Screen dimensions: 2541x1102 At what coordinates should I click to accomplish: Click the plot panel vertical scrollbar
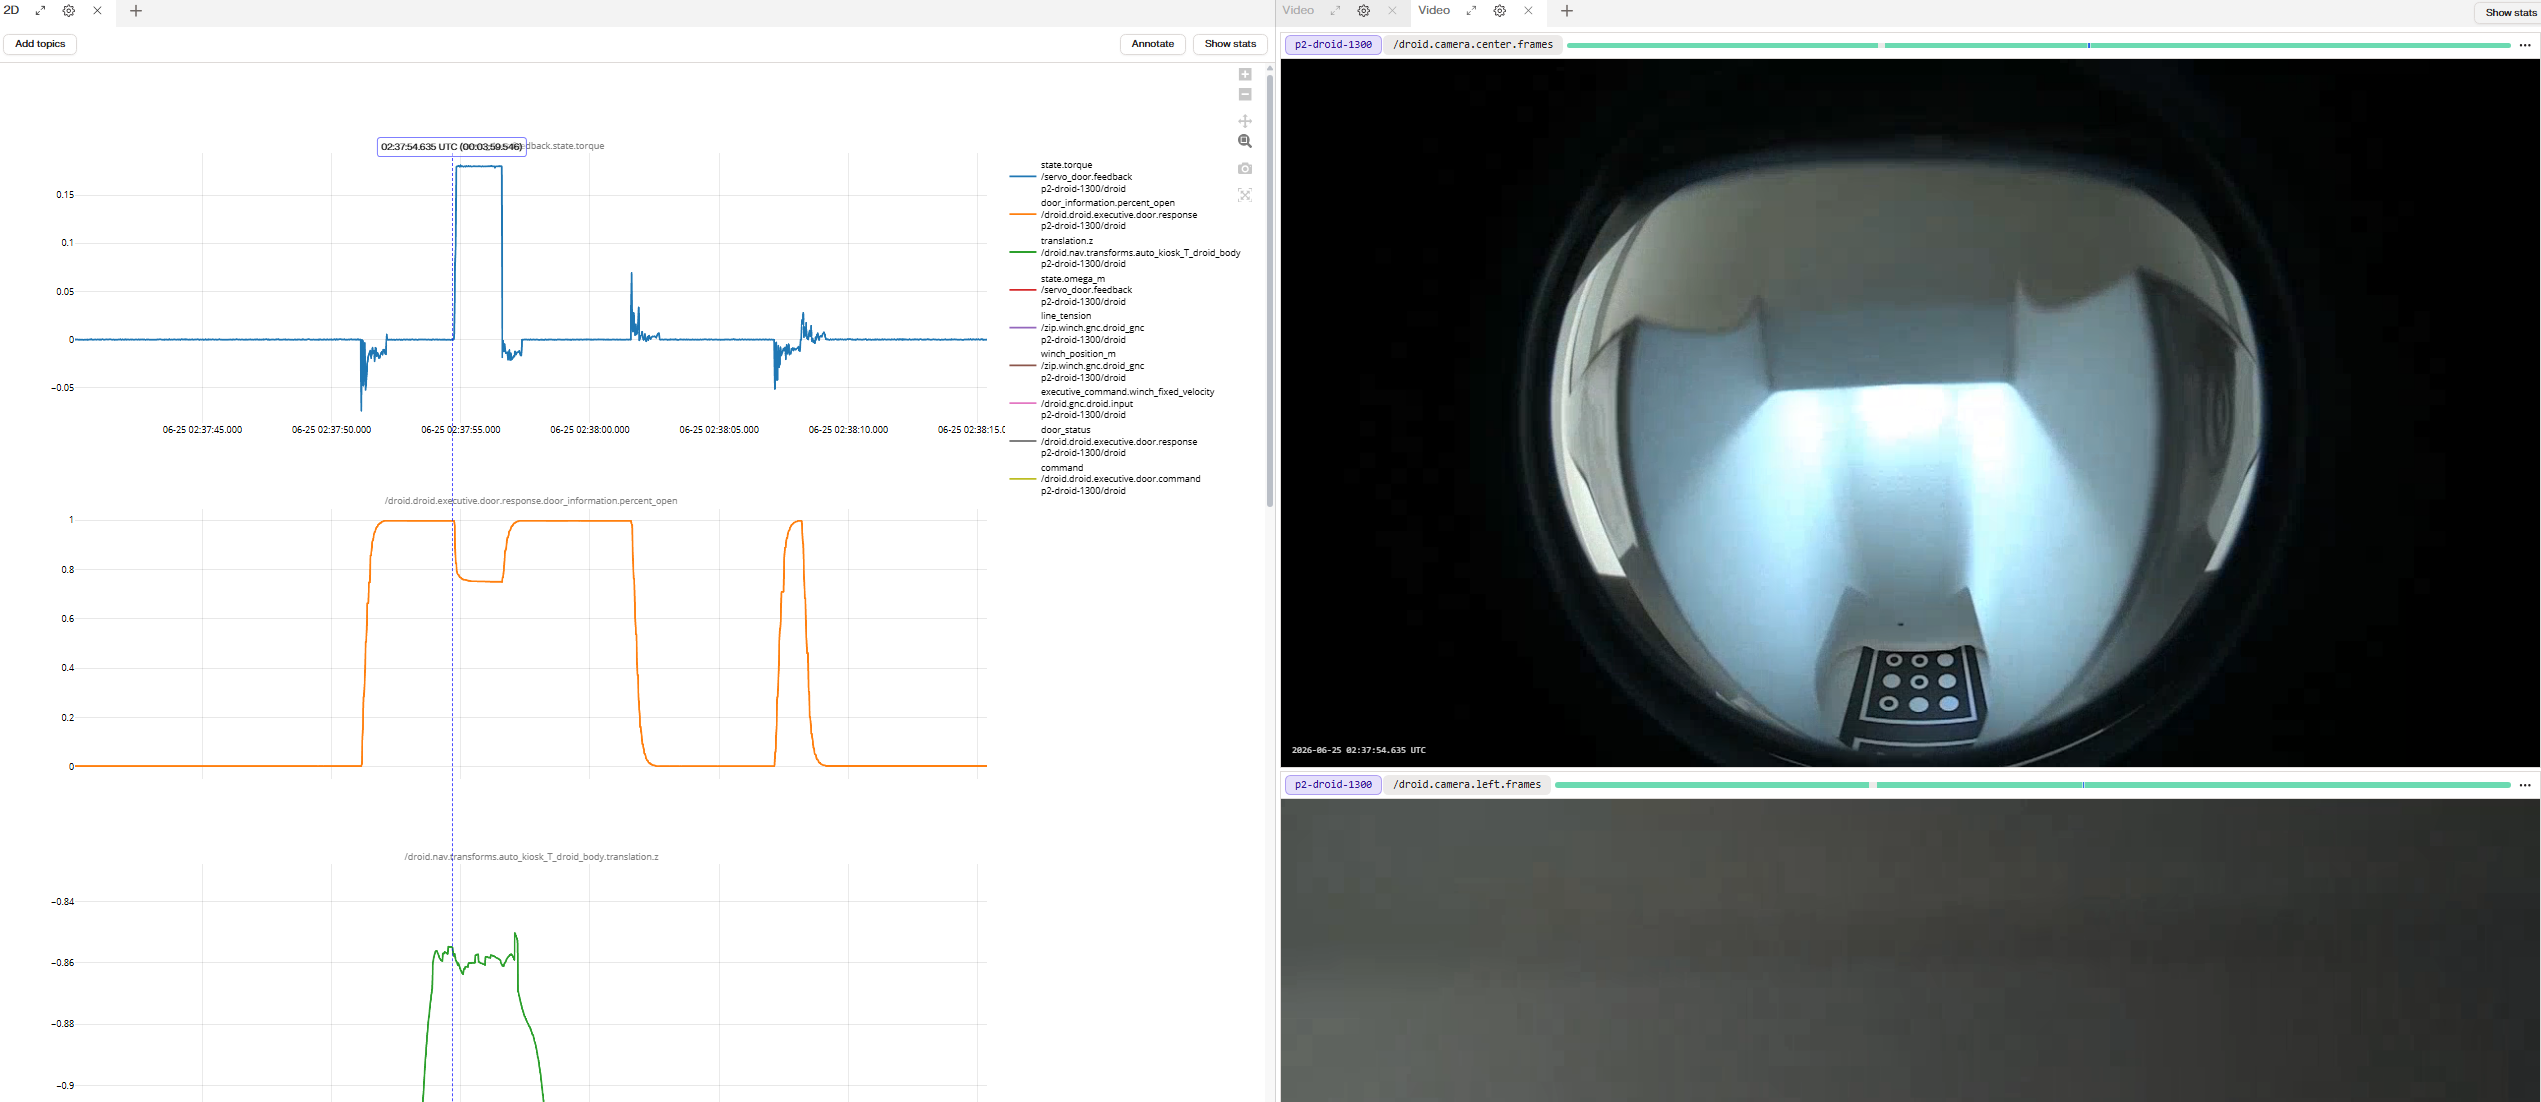(x=1270, y=290)
